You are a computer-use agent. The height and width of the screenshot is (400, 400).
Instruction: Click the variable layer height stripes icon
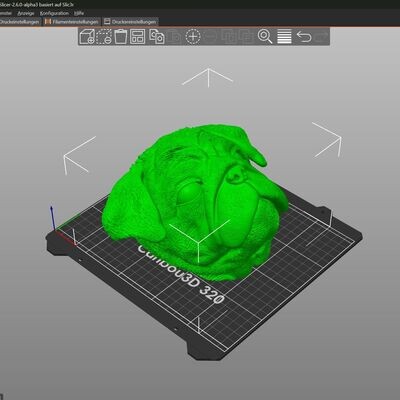point(284,36)
